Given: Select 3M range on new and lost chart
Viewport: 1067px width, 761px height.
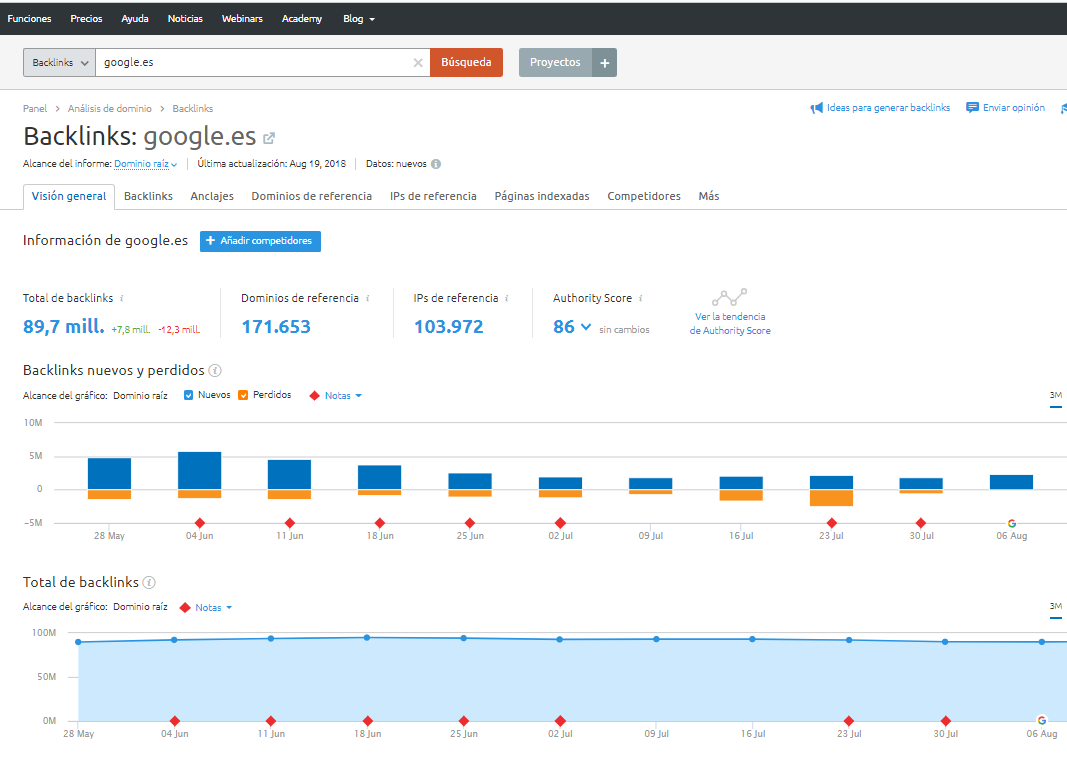Looking at the screenshot, I should pyautogui.click(x=1055, y=395).
